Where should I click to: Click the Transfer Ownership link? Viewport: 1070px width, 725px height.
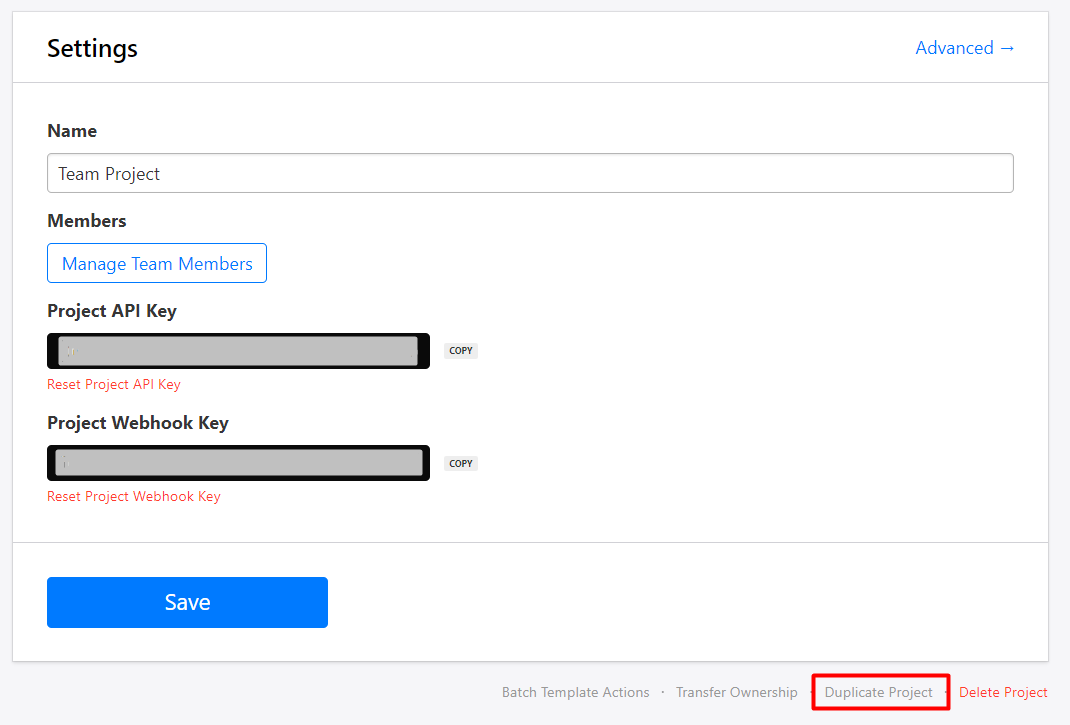[736, 692]
